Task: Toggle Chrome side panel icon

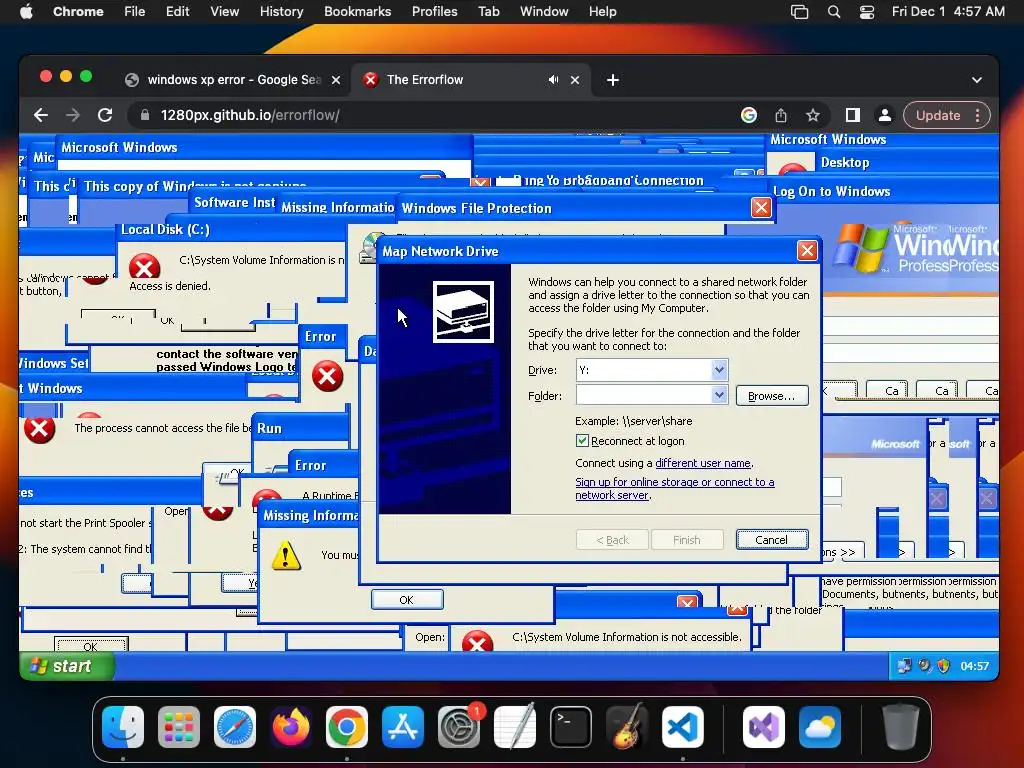Action: tap(852, 115)
